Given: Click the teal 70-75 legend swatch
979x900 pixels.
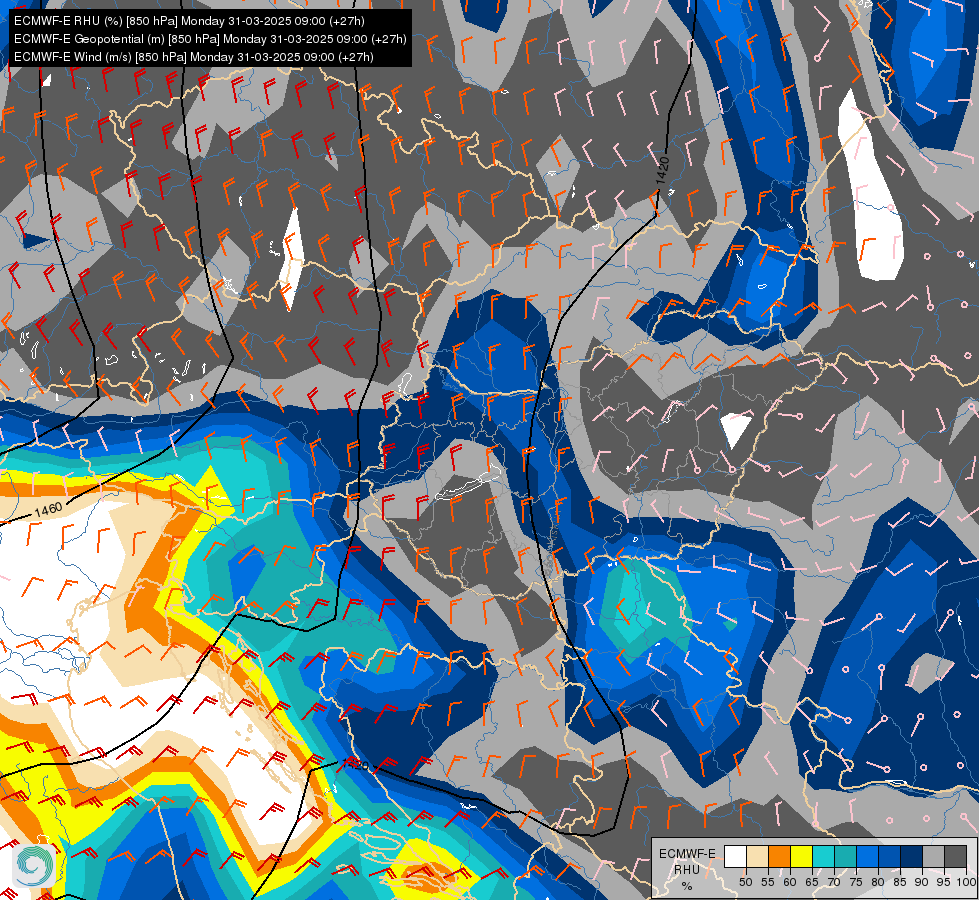Looking at the screenshot, I should tap(846, 856).
